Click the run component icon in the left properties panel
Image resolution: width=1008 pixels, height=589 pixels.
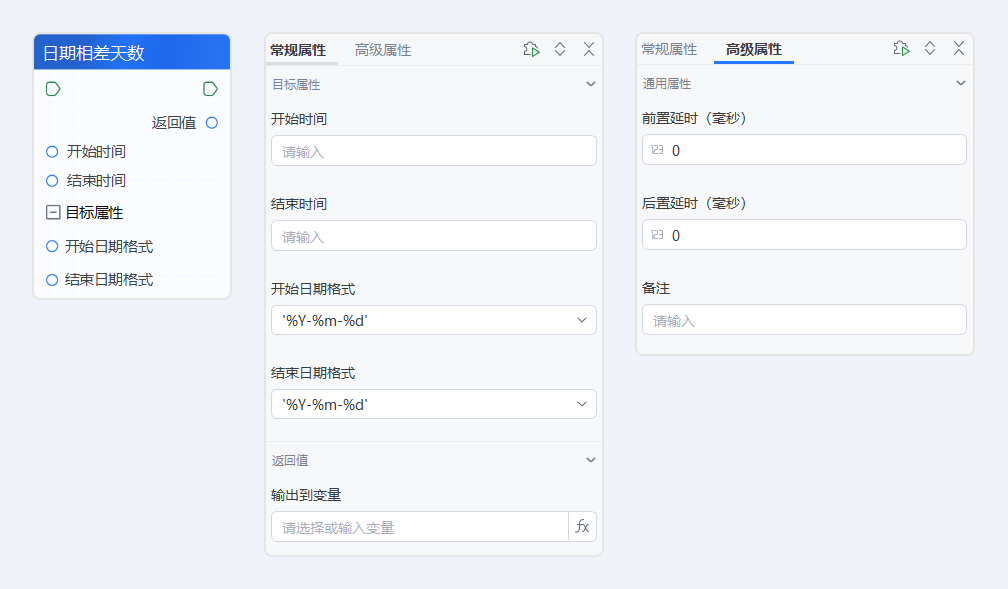coord(531,48)
